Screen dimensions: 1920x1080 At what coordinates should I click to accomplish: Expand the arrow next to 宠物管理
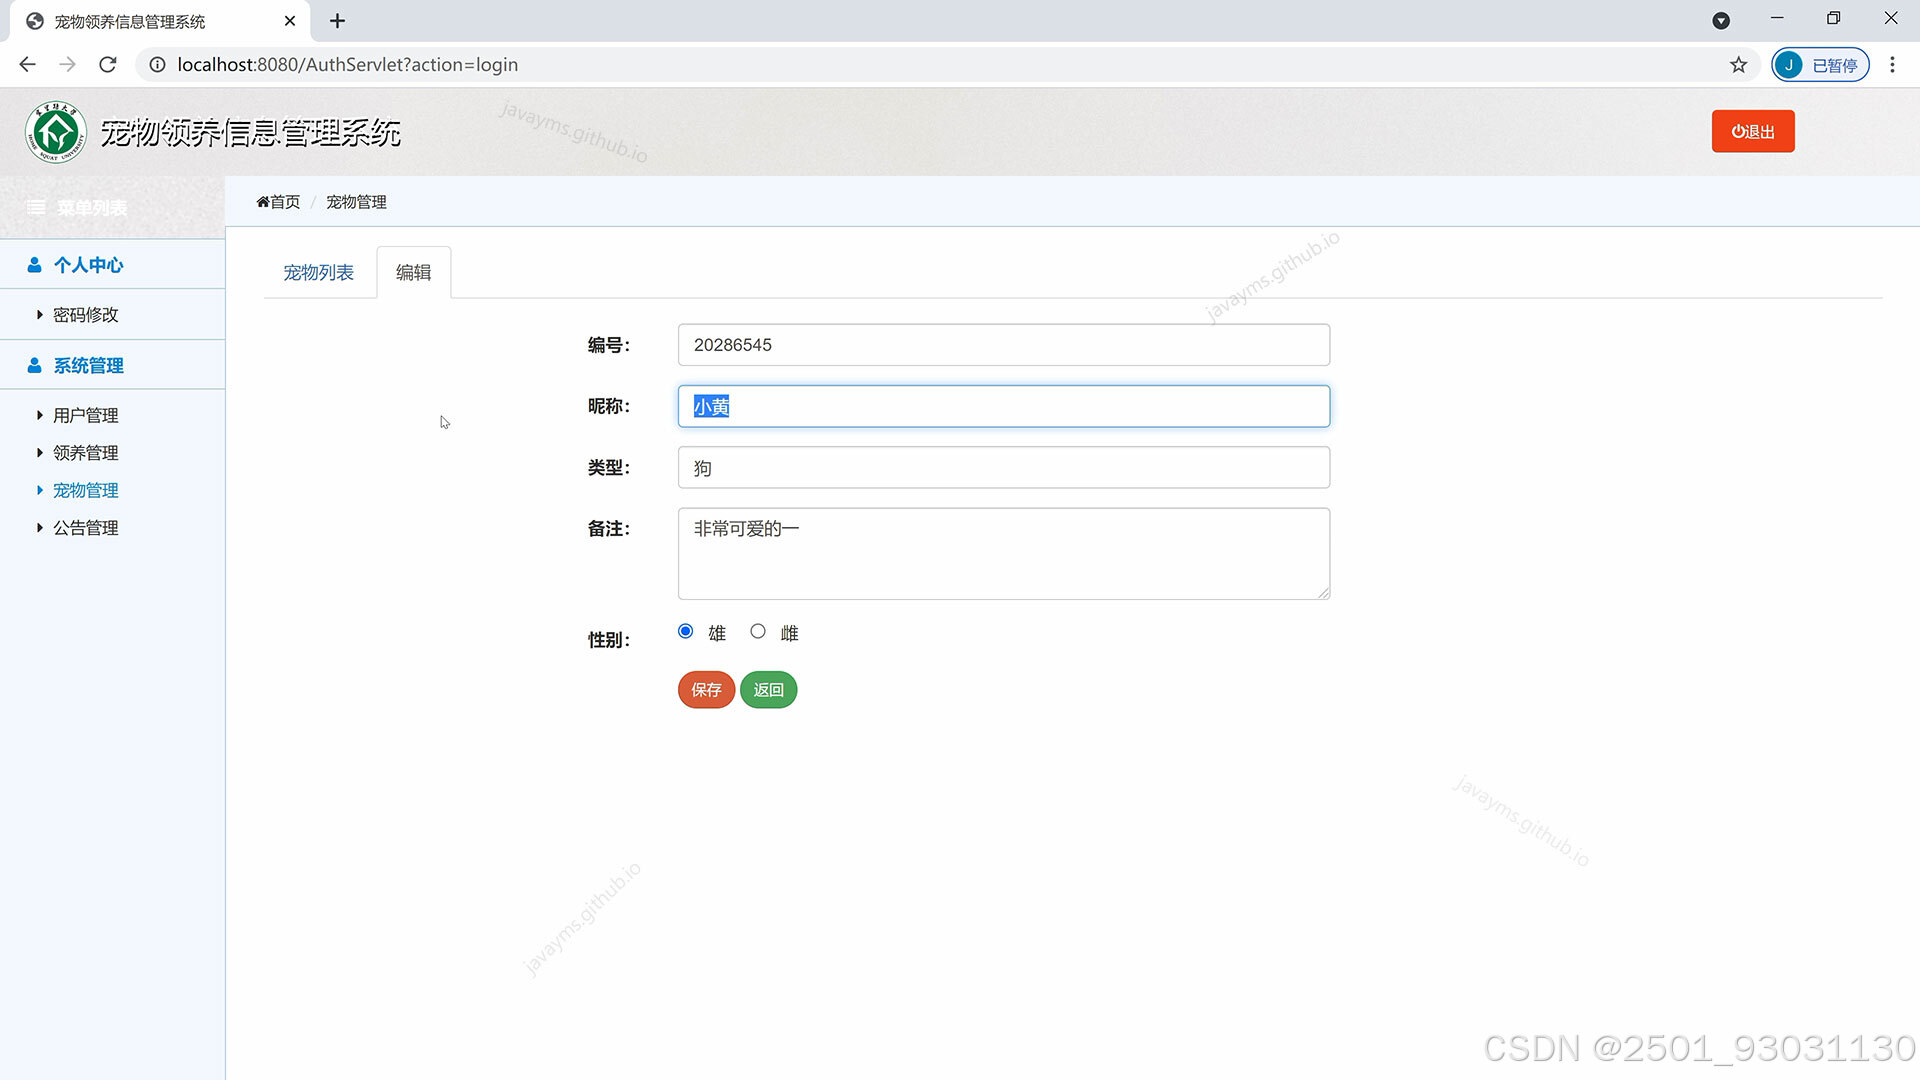[40, 490]
